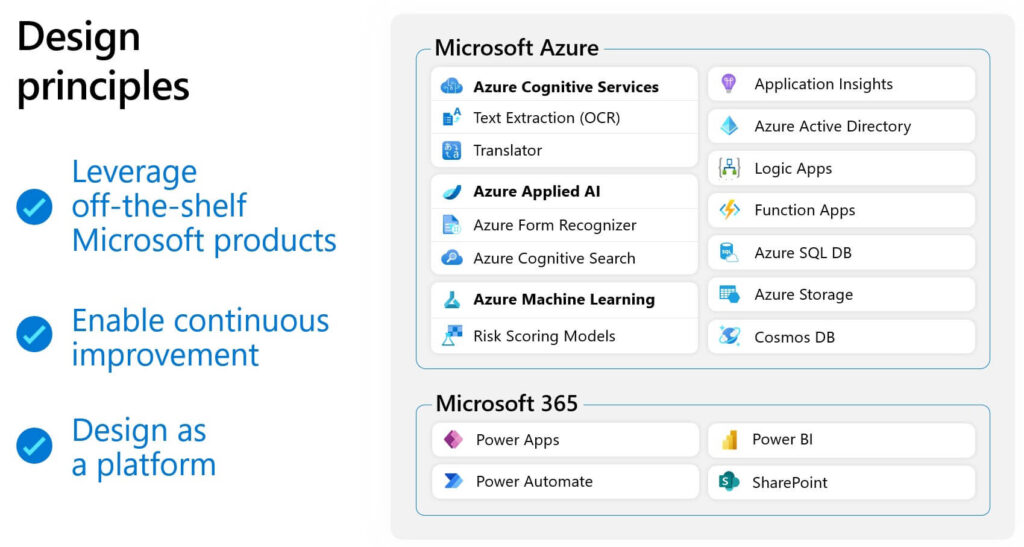Click the Azure Applied AI icon
The image size is (1024, 547).
coord(452,192)
